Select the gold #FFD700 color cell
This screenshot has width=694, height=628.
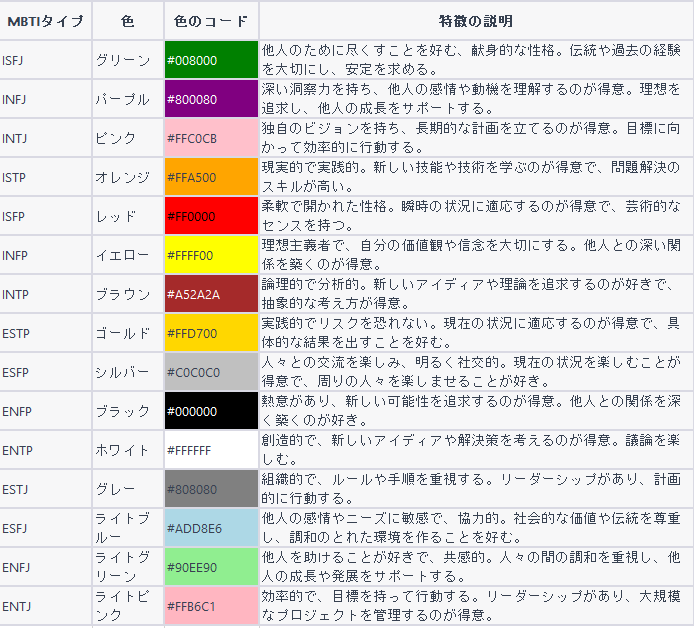click(x=211, y=333)
